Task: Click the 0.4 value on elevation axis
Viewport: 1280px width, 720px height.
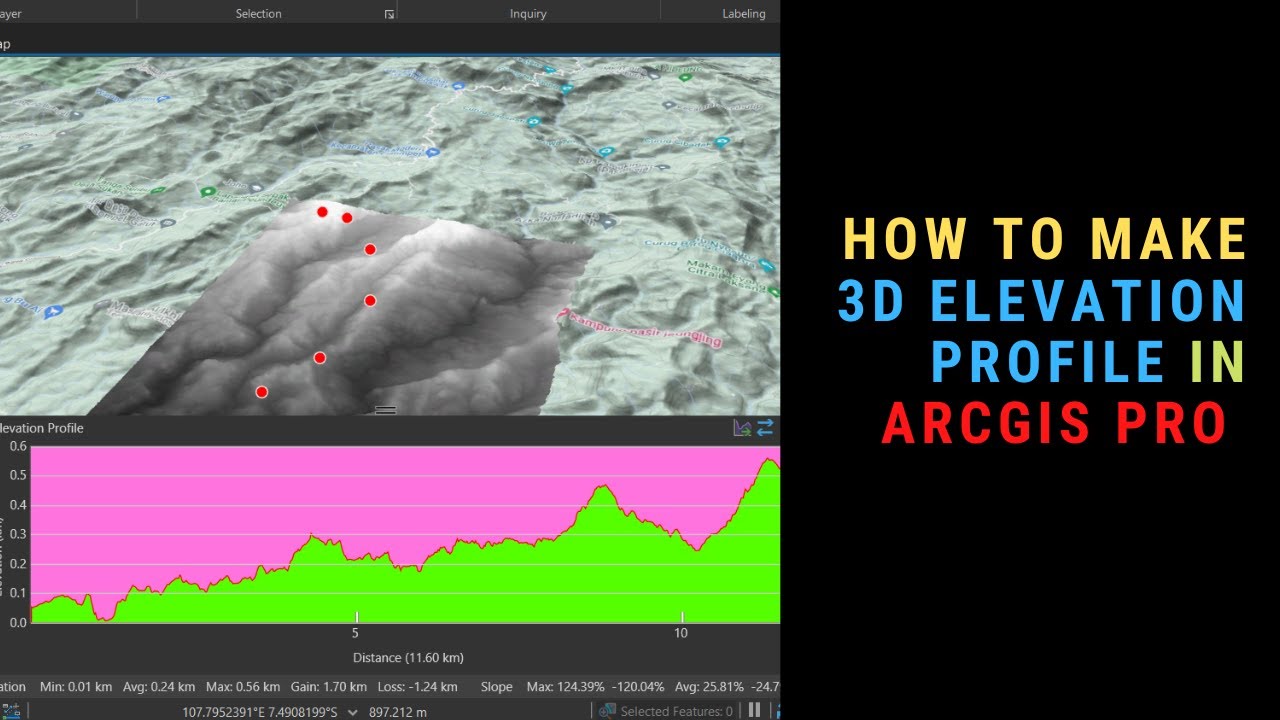Action: click(x=18, y=505)
